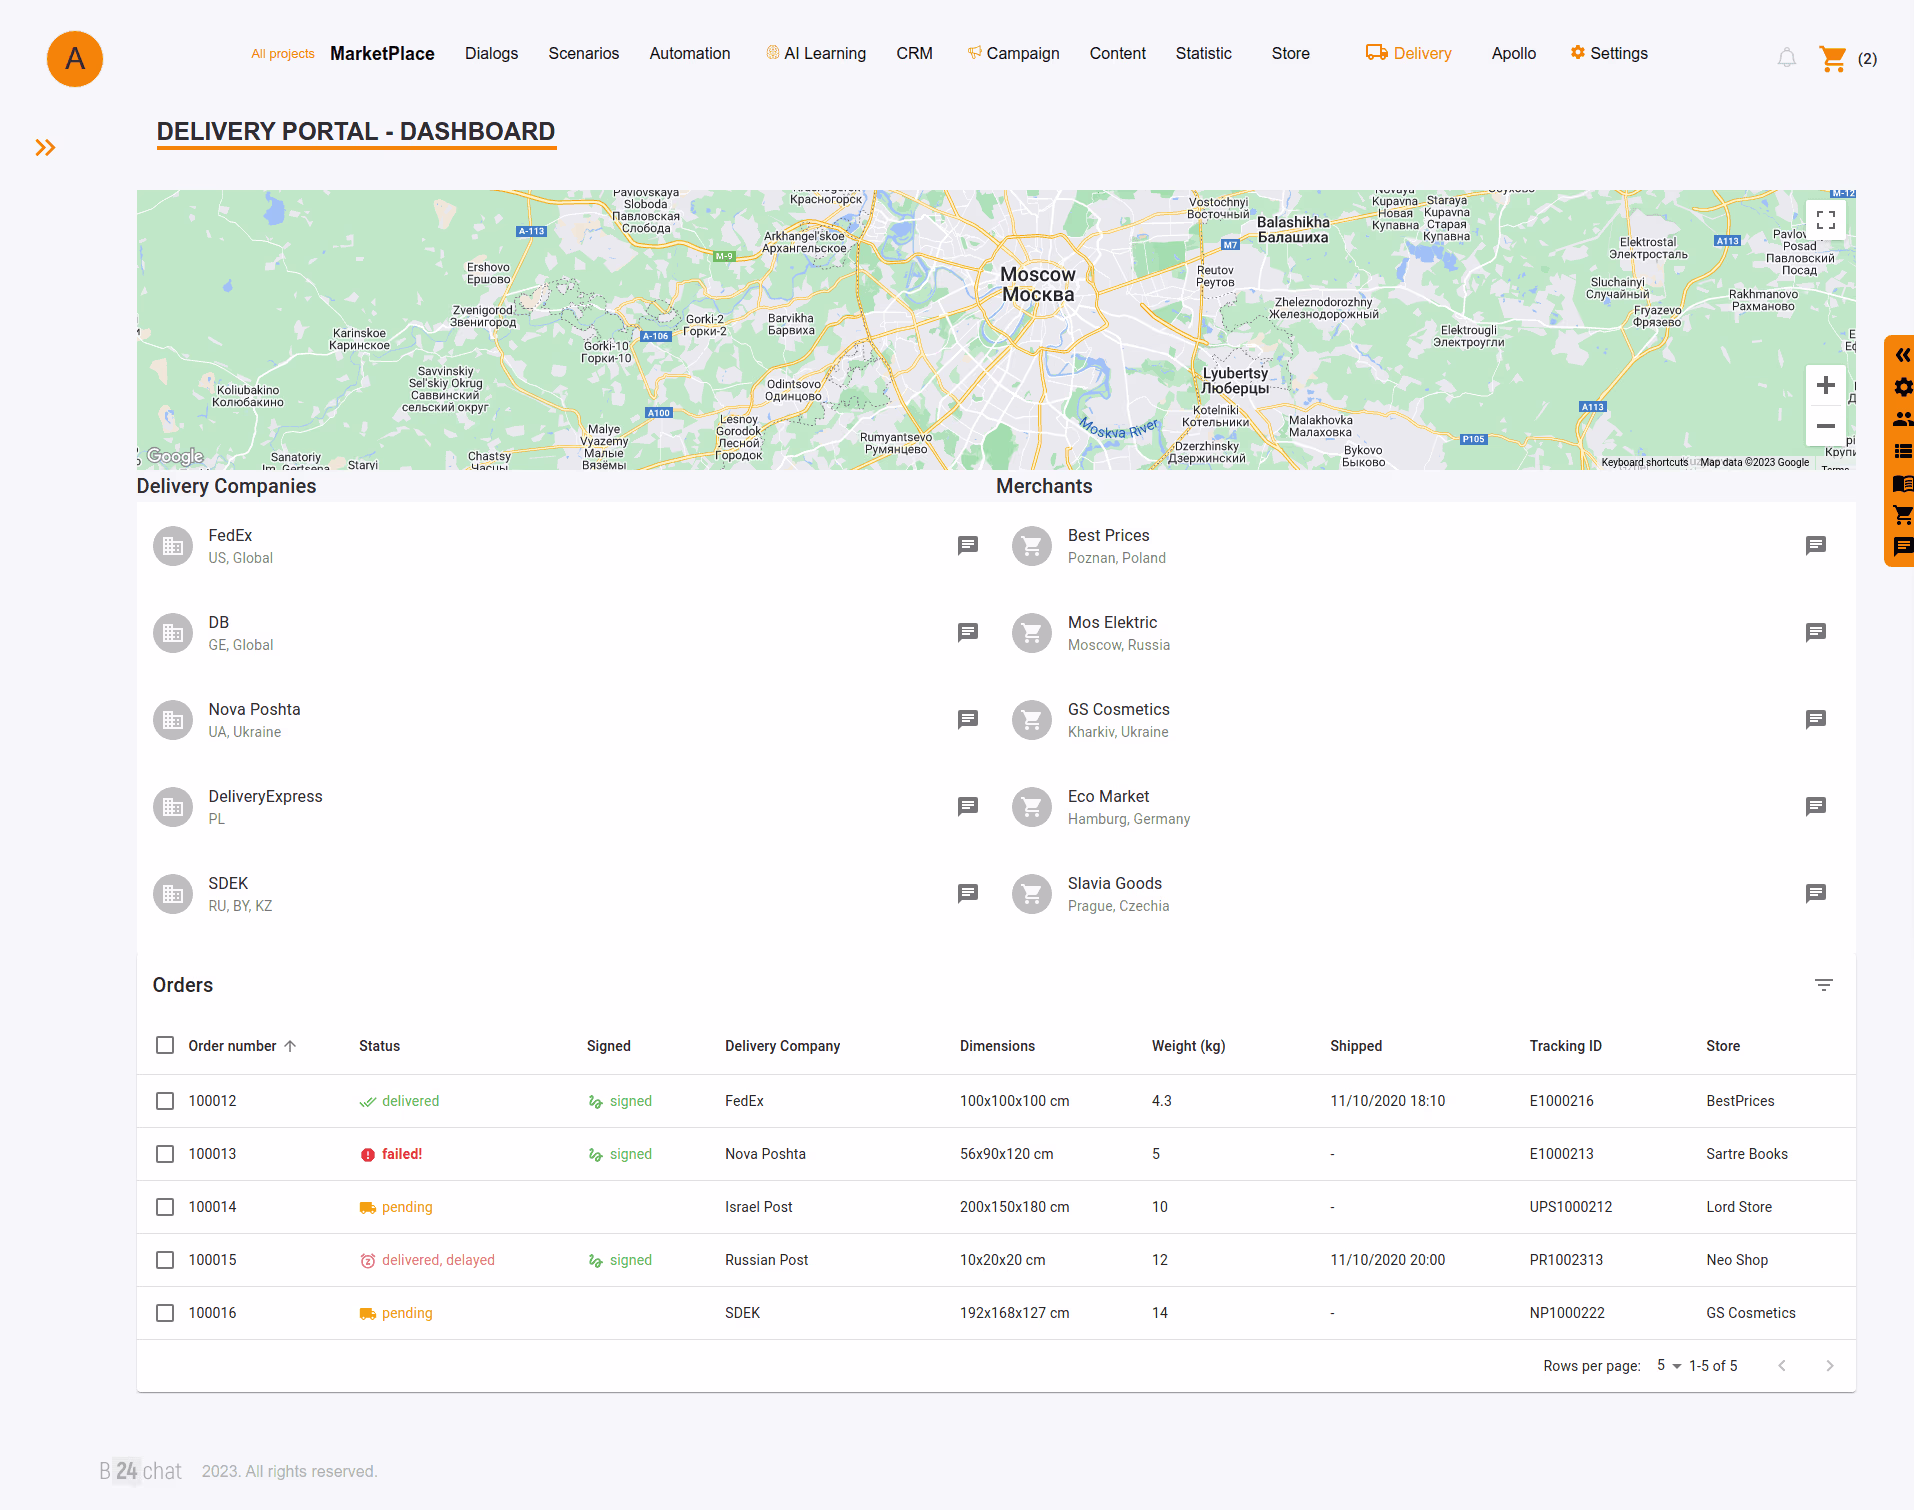Screen dimensions: 1914x1510
Task: Open the shopping cart with 2 items
Action: point(1833,58)
